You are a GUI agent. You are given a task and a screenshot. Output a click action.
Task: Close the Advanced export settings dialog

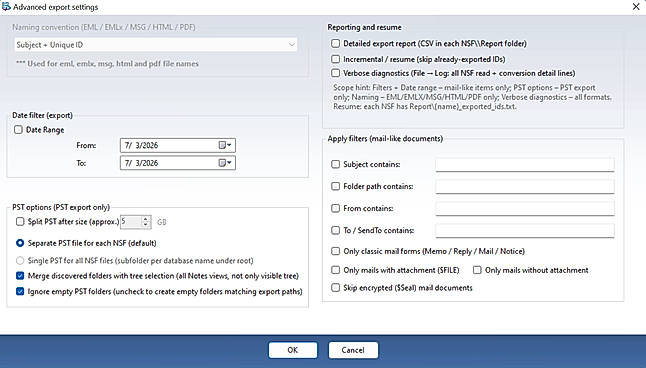pos(636,7)
